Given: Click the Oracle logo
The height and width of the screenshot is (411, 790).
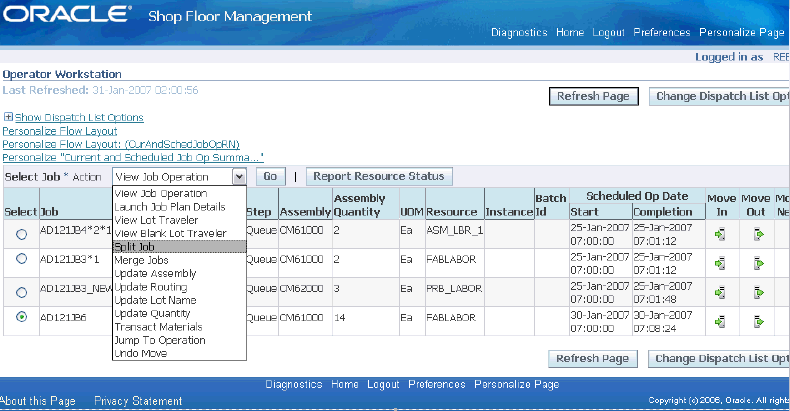Looking at the screenshot, I should click(67, 14).
